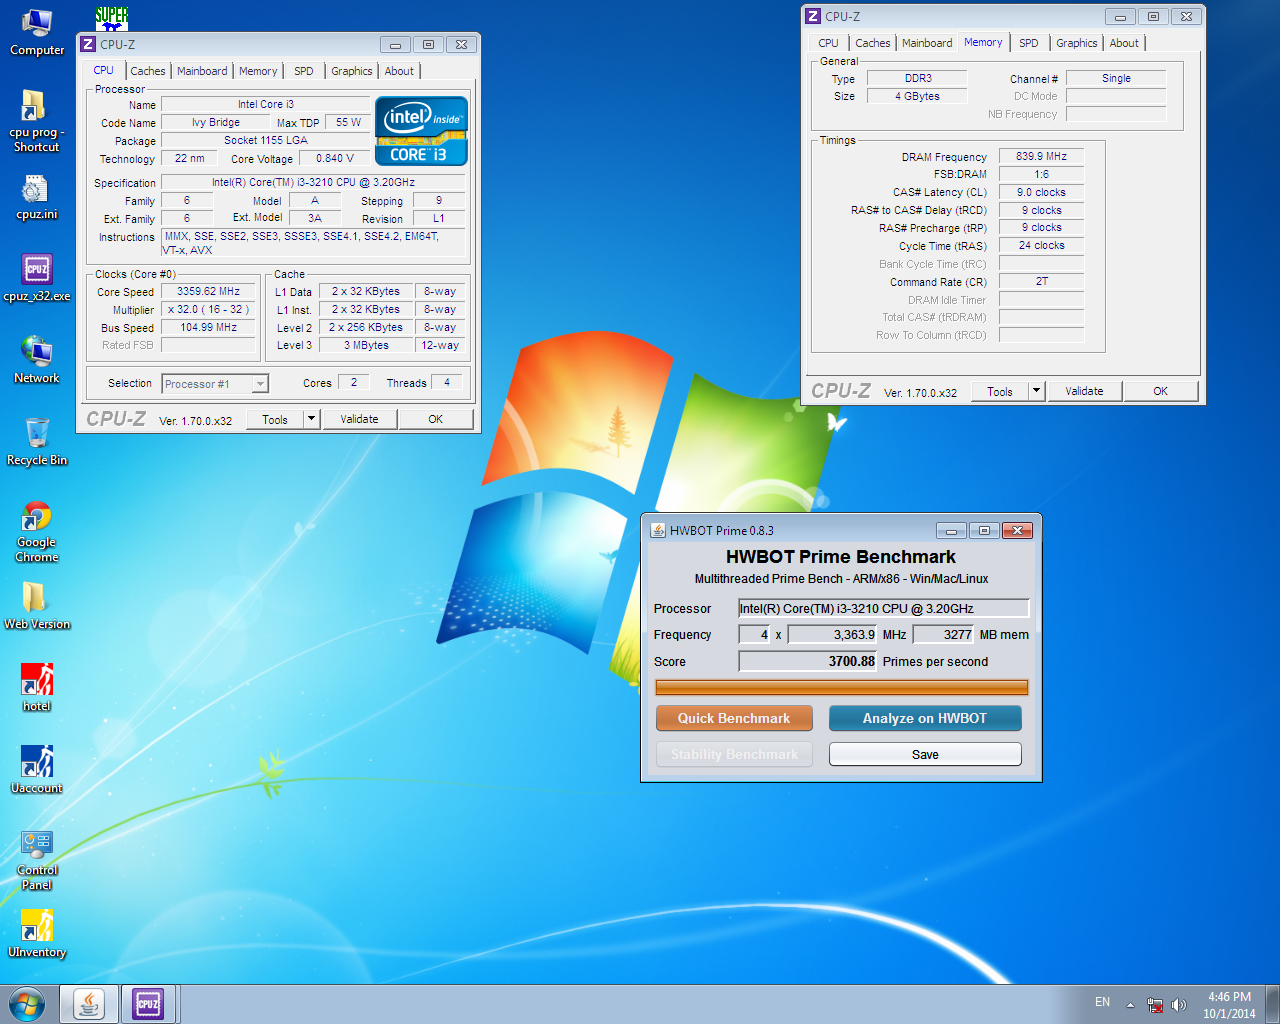Click the Specification i3-3210 text field
This screenshot has width=1280, height=1024.
(313, 182)
